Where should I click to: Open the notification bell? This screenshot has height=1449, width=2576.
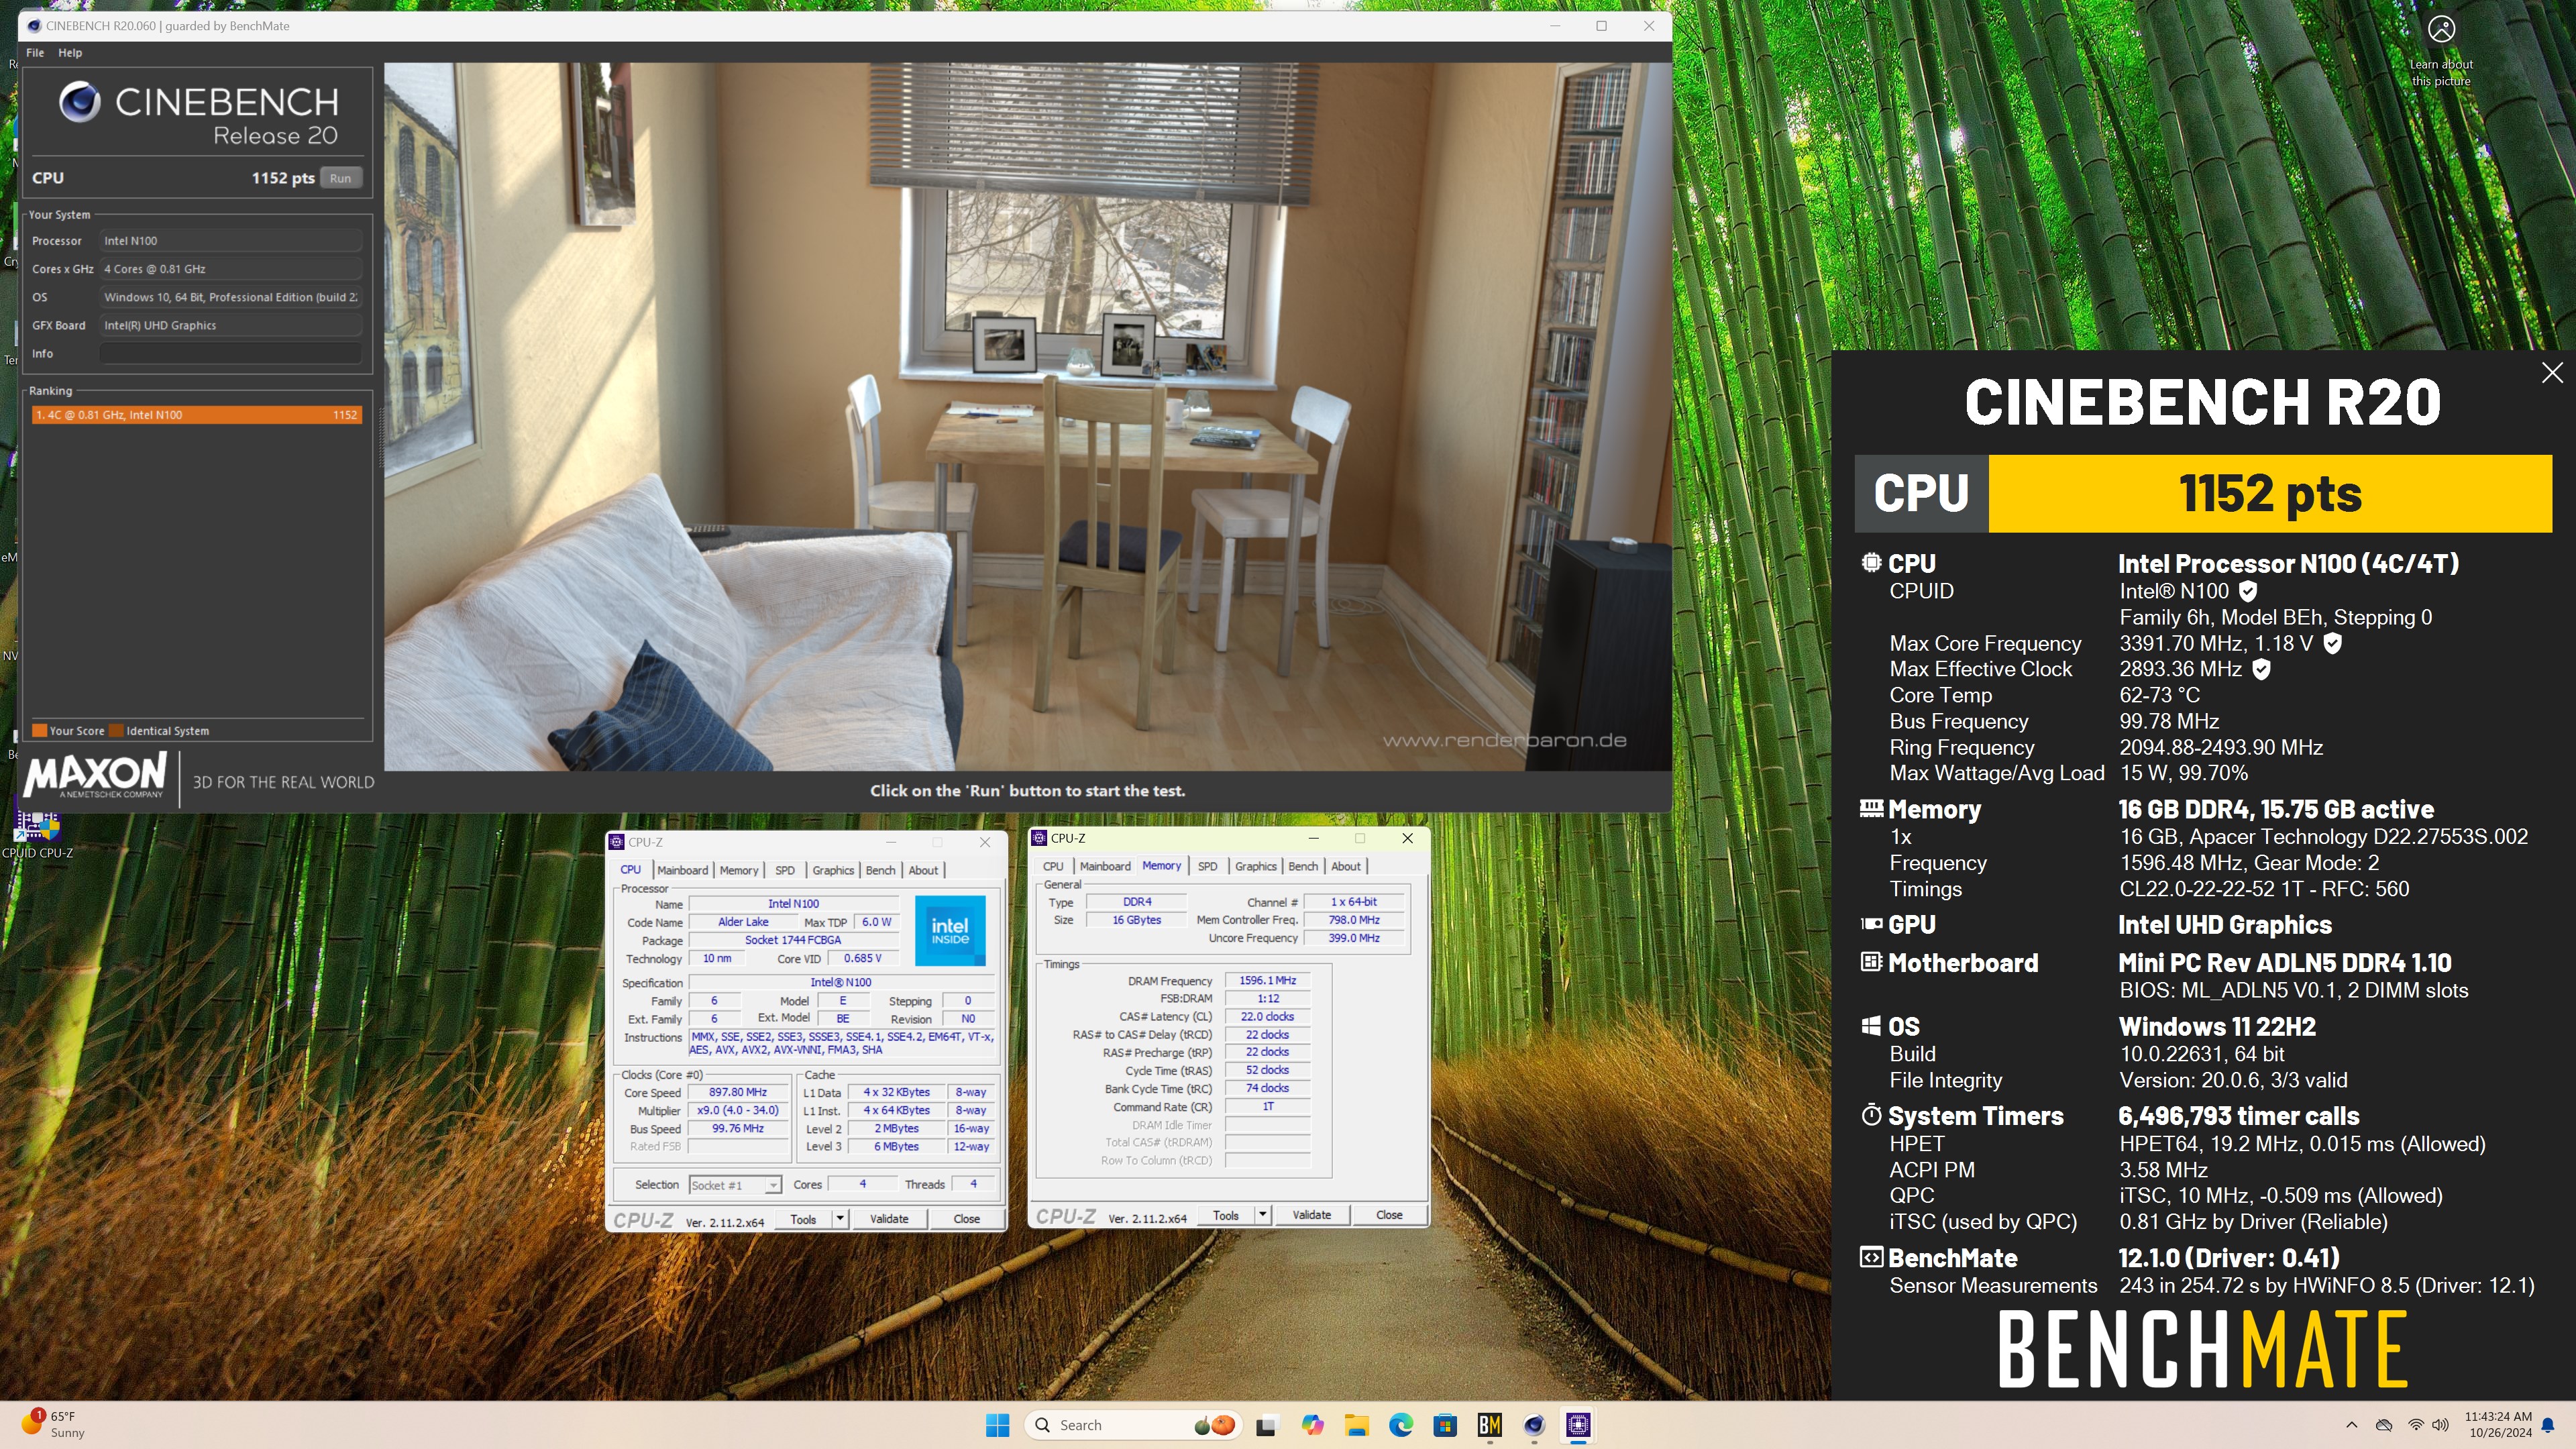point(2549,1425)
